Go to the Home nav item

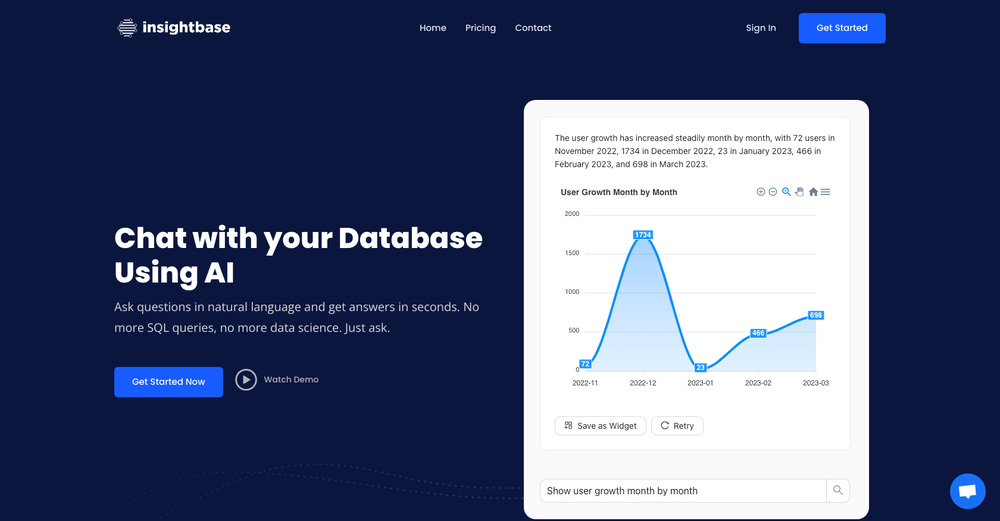(433, 28)
